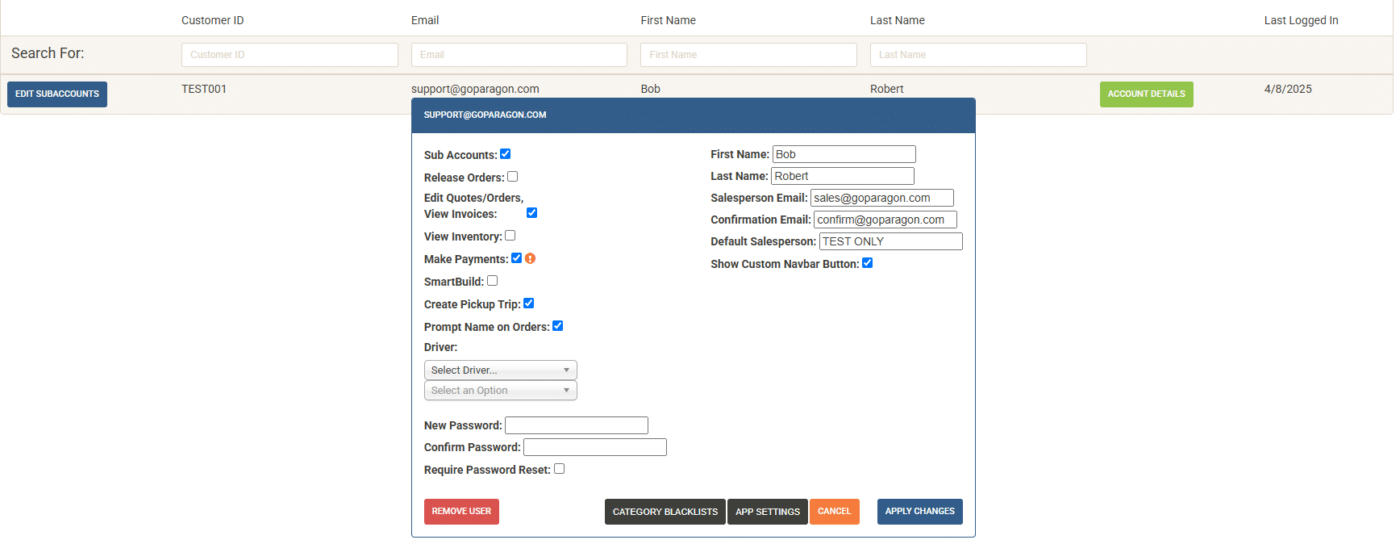This screenshot has width=1400, height=544.
Task: Click the Apply Changes button
Action: click(x=920, y=511)
